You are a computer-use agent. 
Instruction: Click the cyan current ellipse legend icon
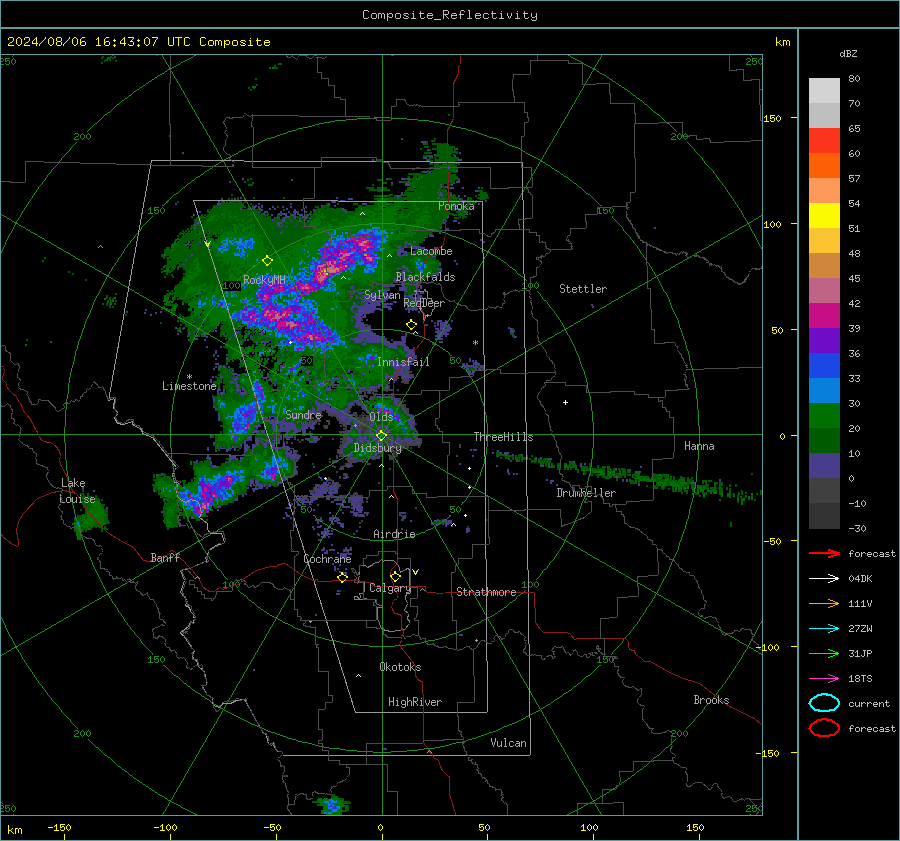(x=824, y=703)
